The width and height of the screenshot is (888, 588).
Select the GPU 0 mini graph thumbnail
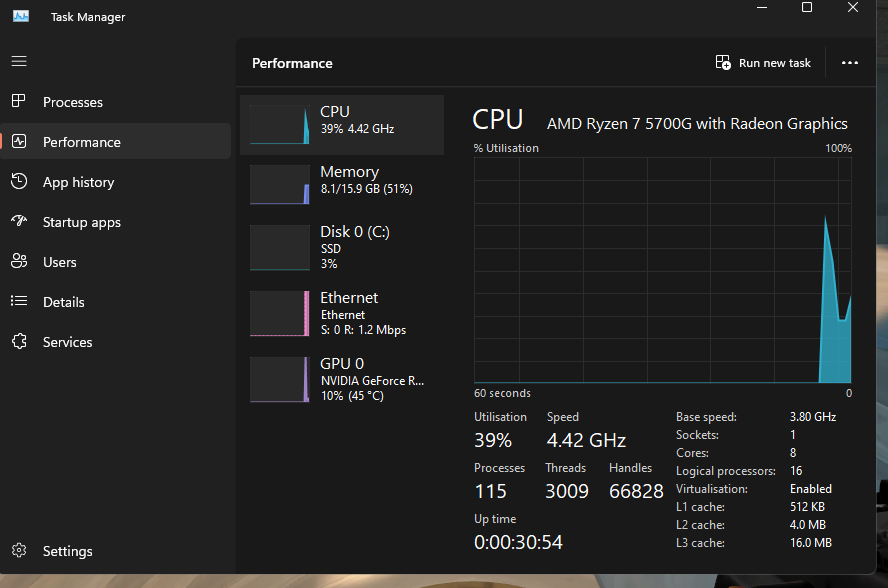pos(280,380)
